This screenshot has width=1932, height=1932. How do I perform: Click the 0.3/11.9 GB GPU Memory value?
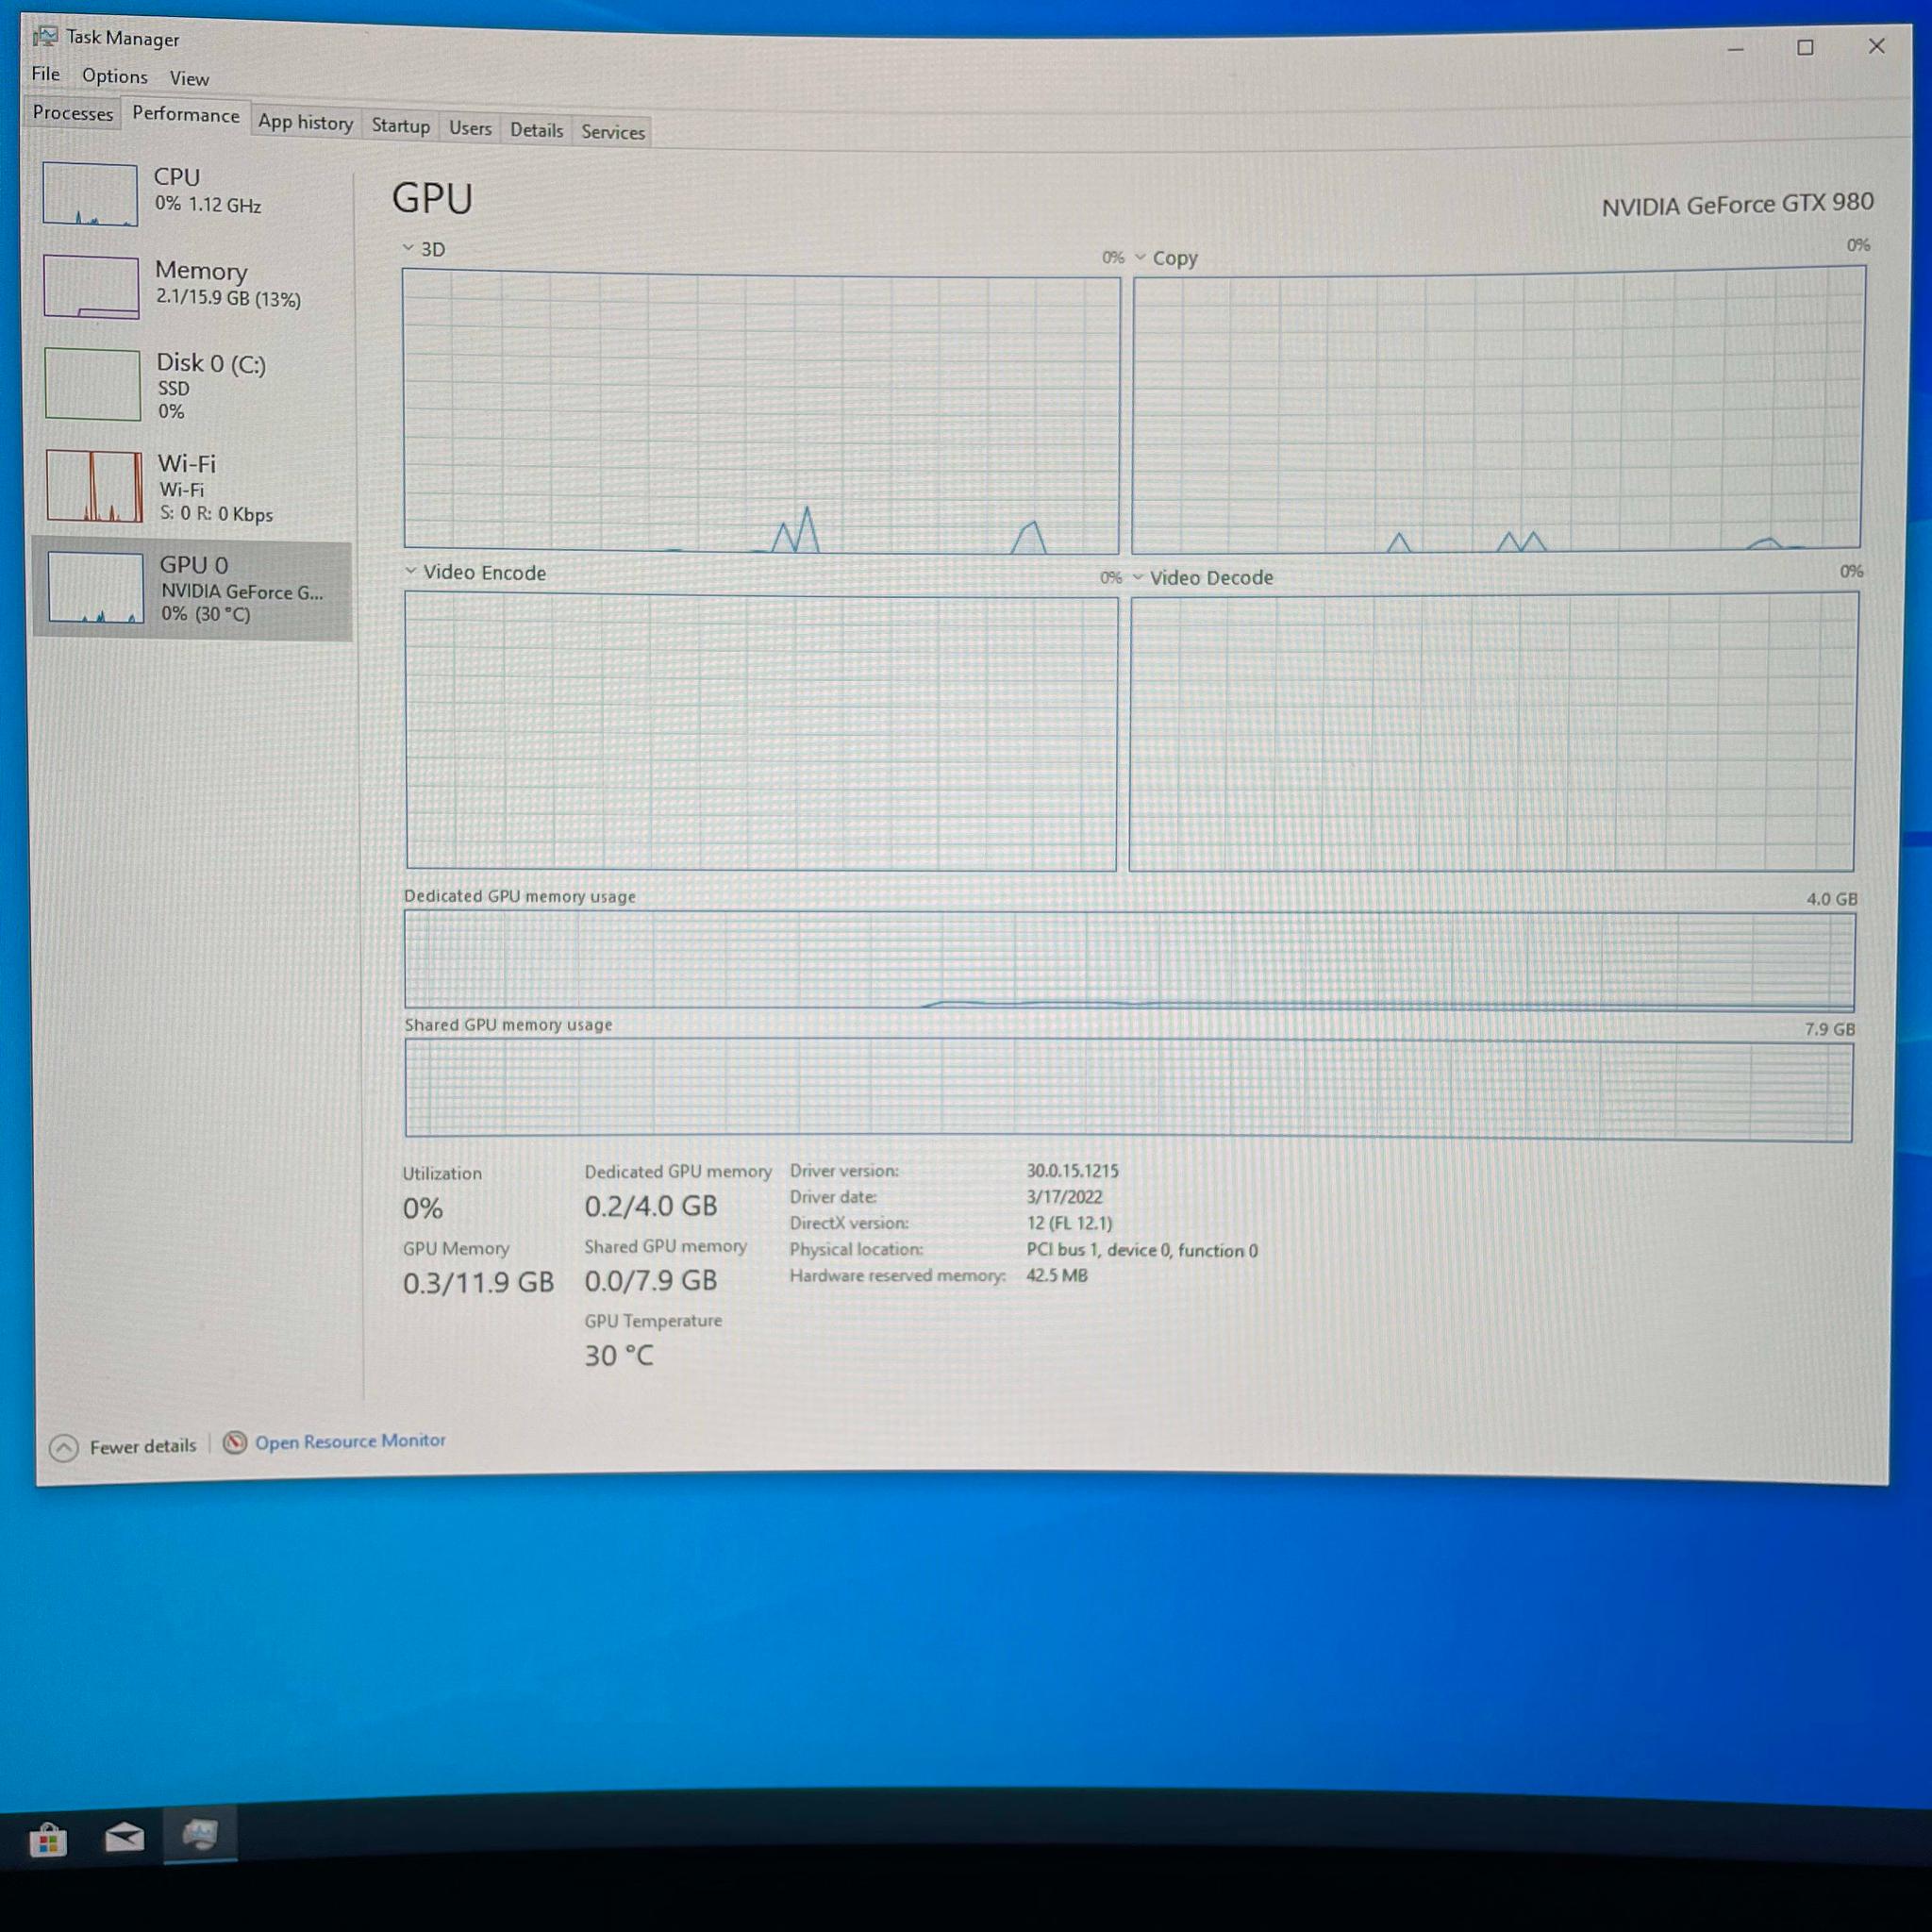click(478, 1283)
